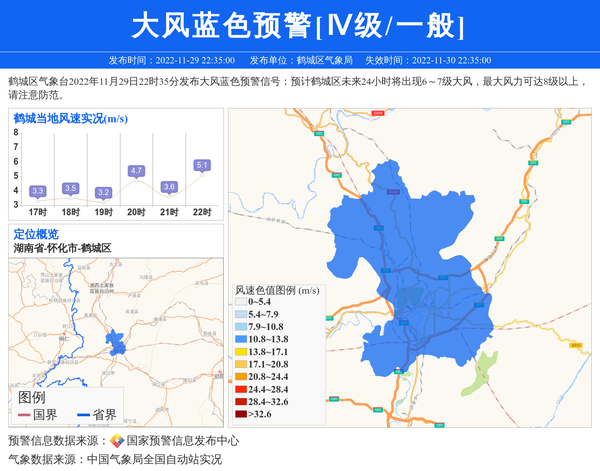The image size is (600, 471).
Task: Click the 0~5.4 legend swatch
Action: click(240, 301)
